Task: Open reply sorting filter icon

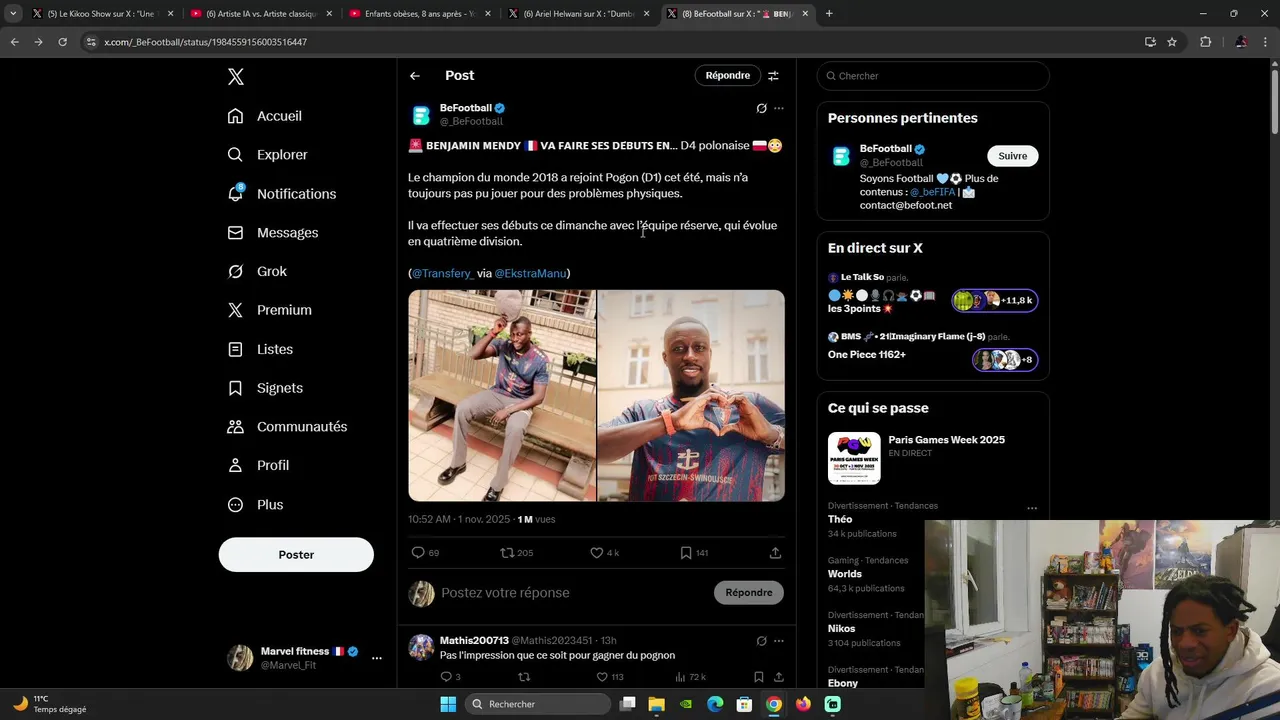Action: tap(773, 76)
